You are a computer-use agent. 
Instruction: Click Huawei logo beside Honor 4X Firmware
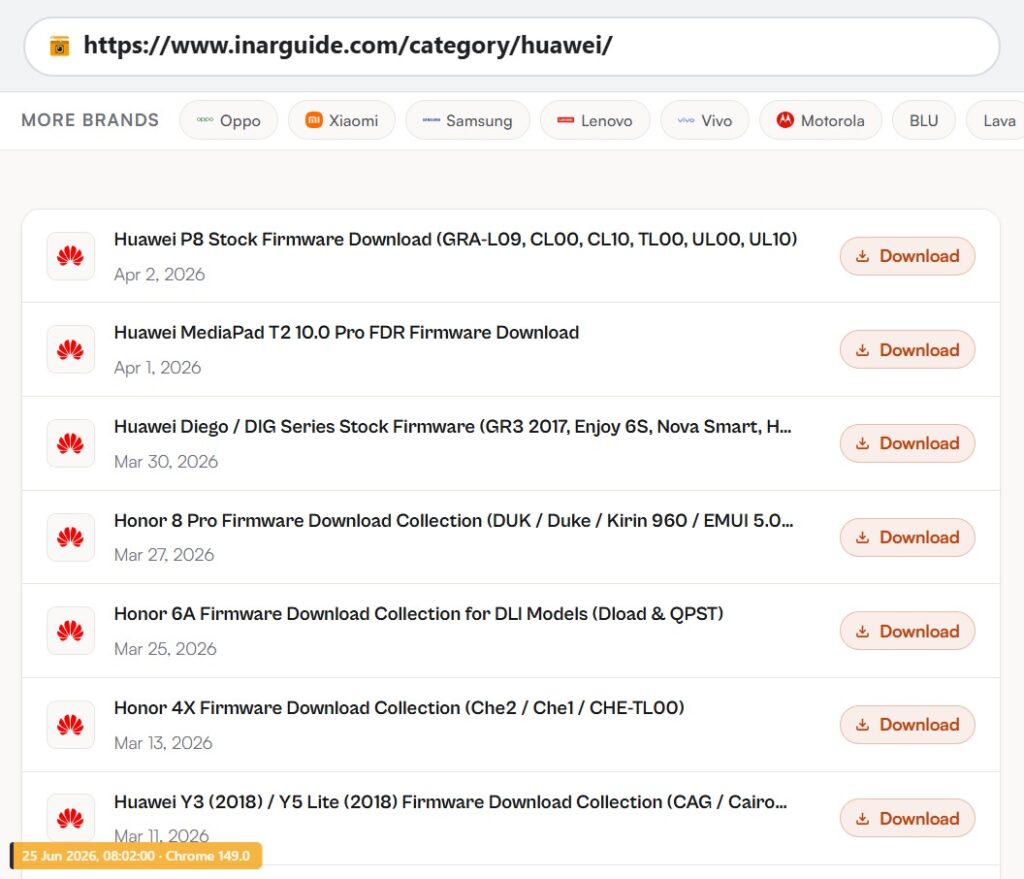(71, 724)
